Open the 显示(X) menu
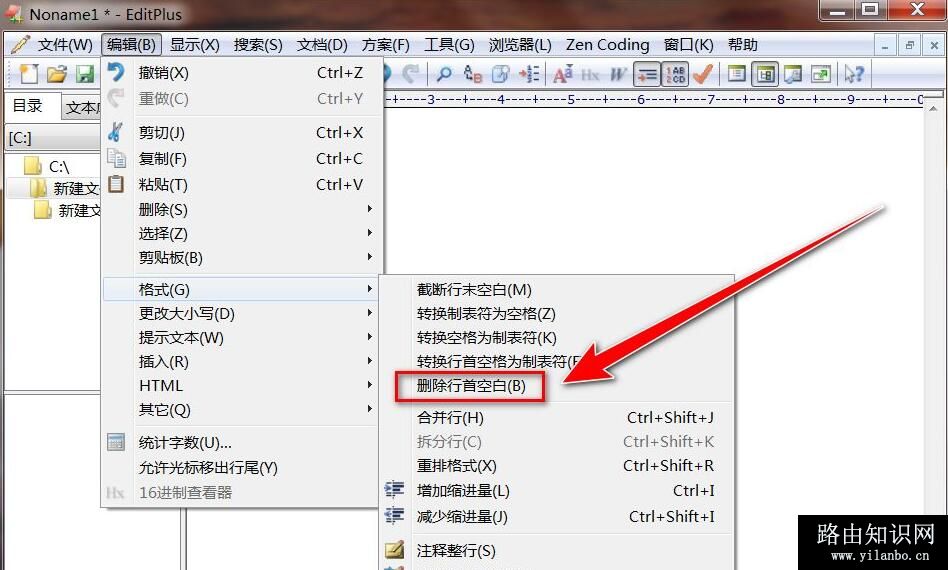 (x=194, y=45)
